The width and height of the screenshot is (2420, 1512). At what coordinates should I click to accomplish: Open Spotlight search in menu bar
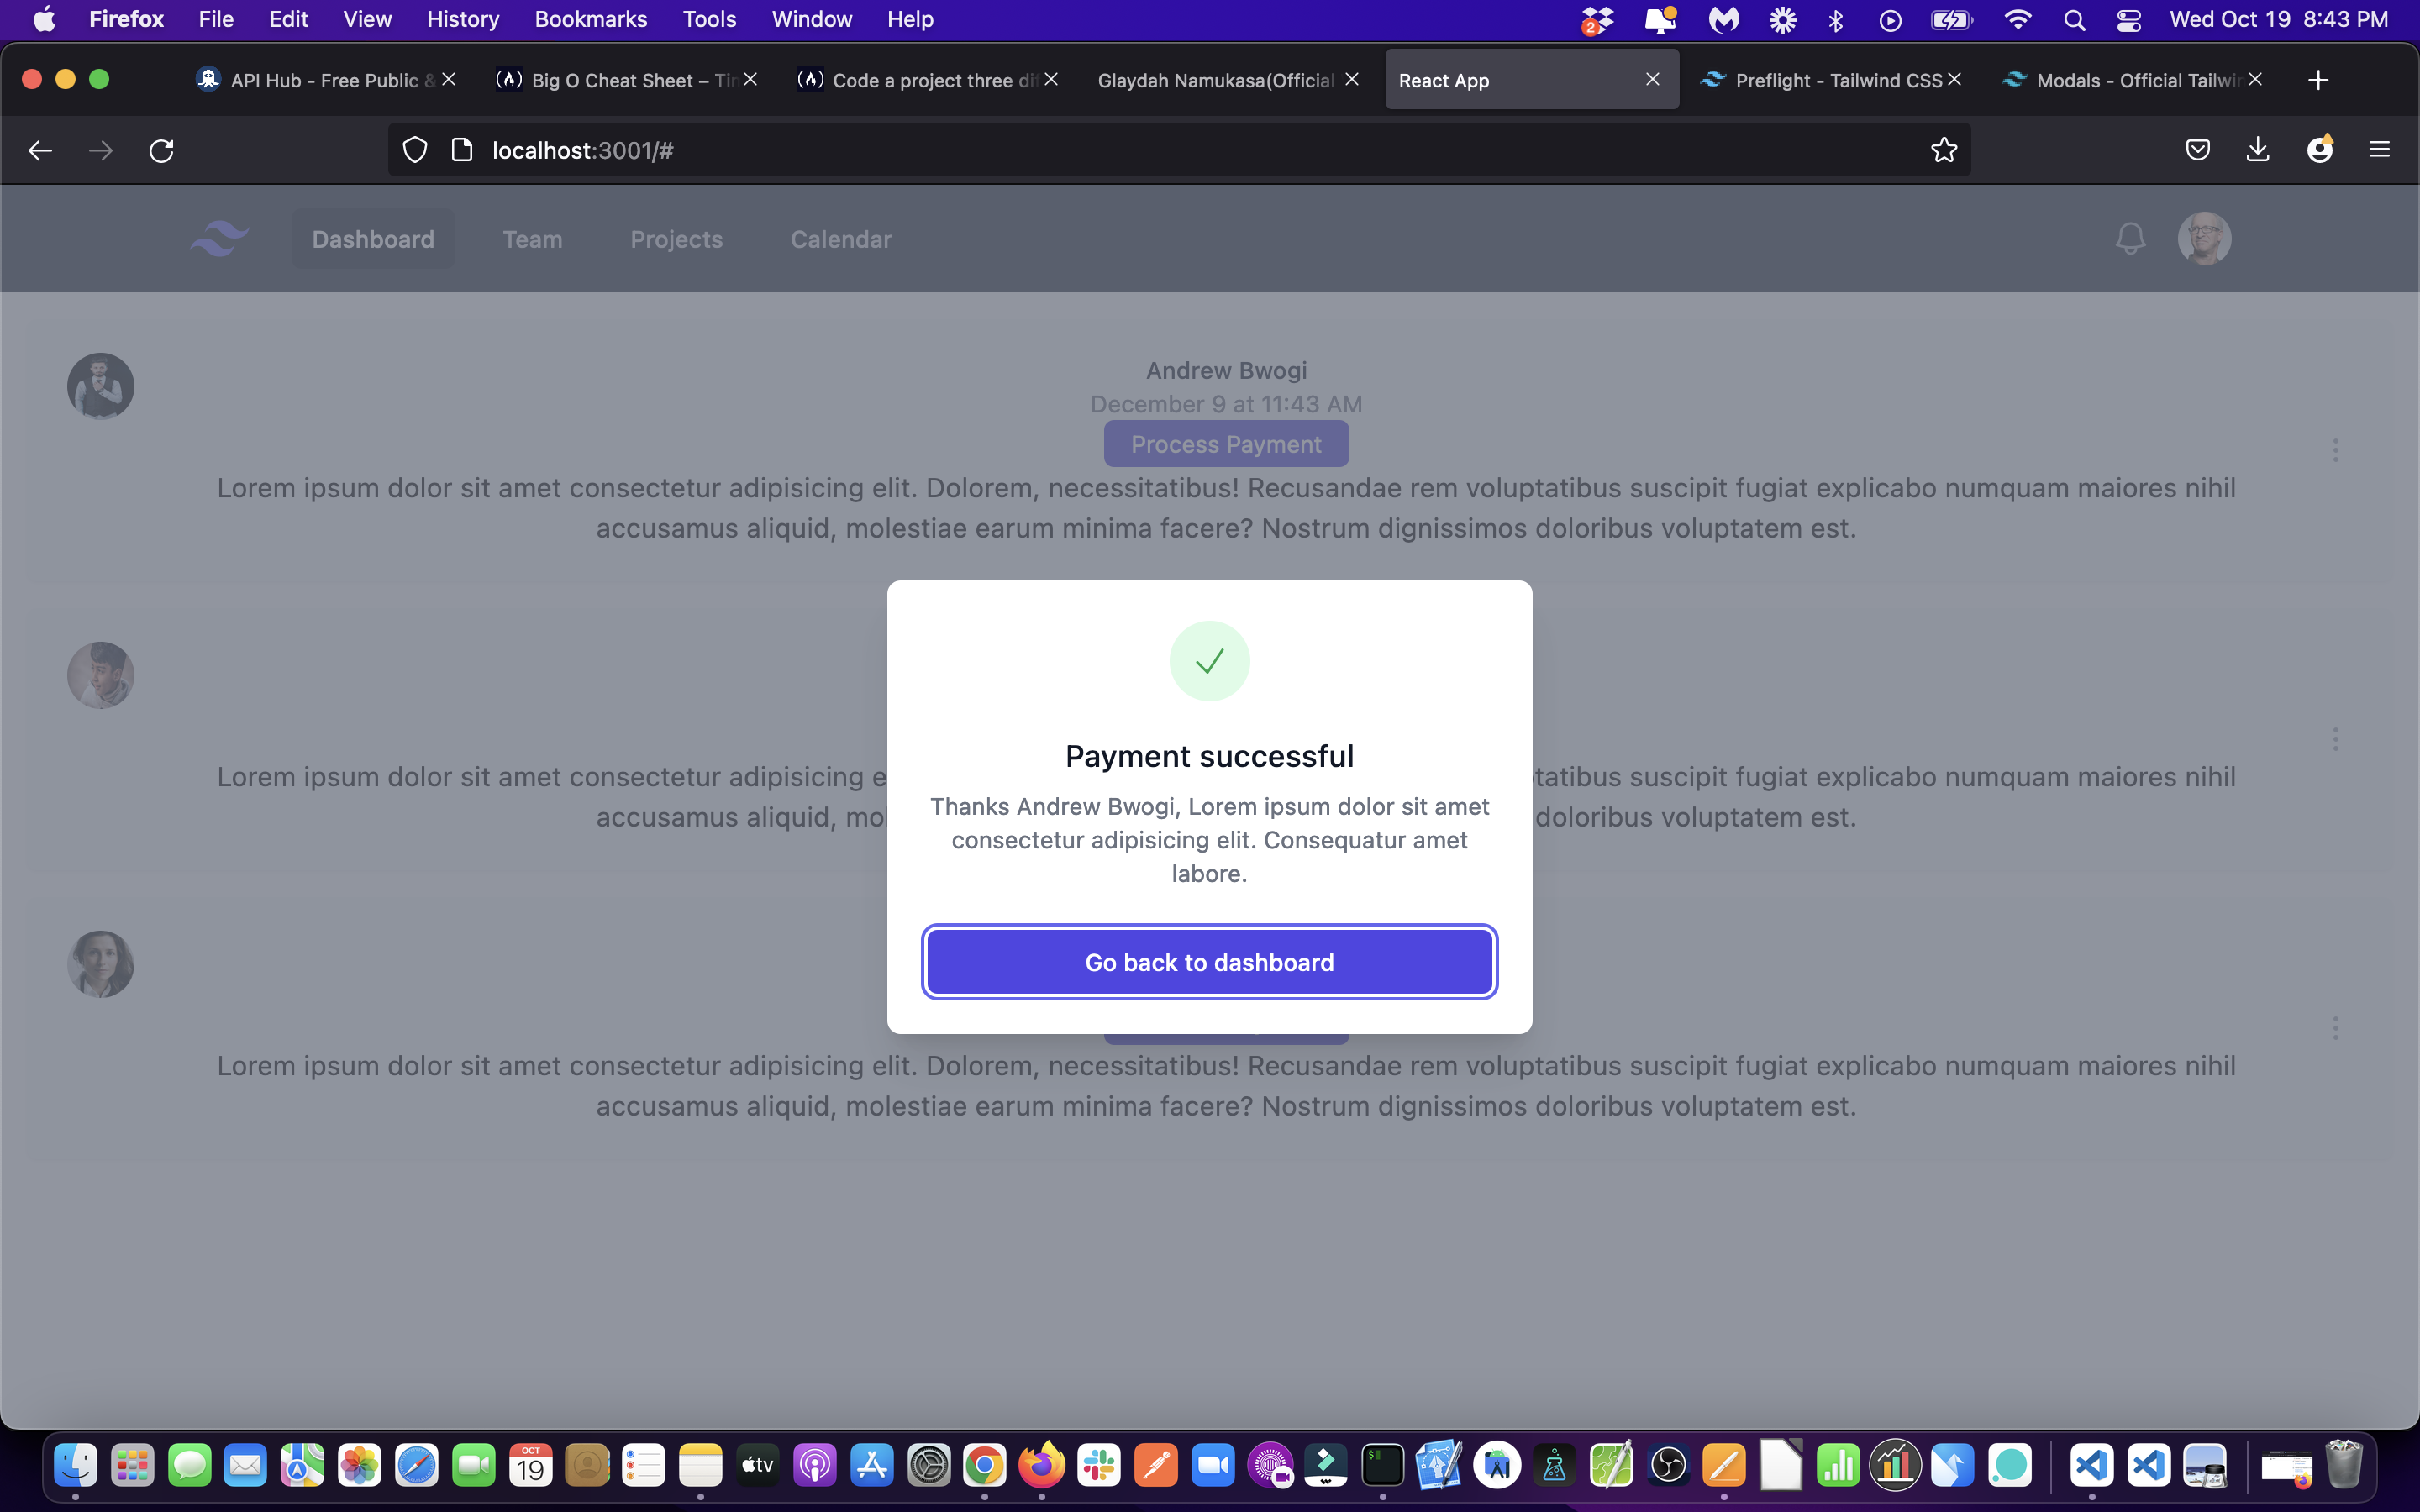2074,20
